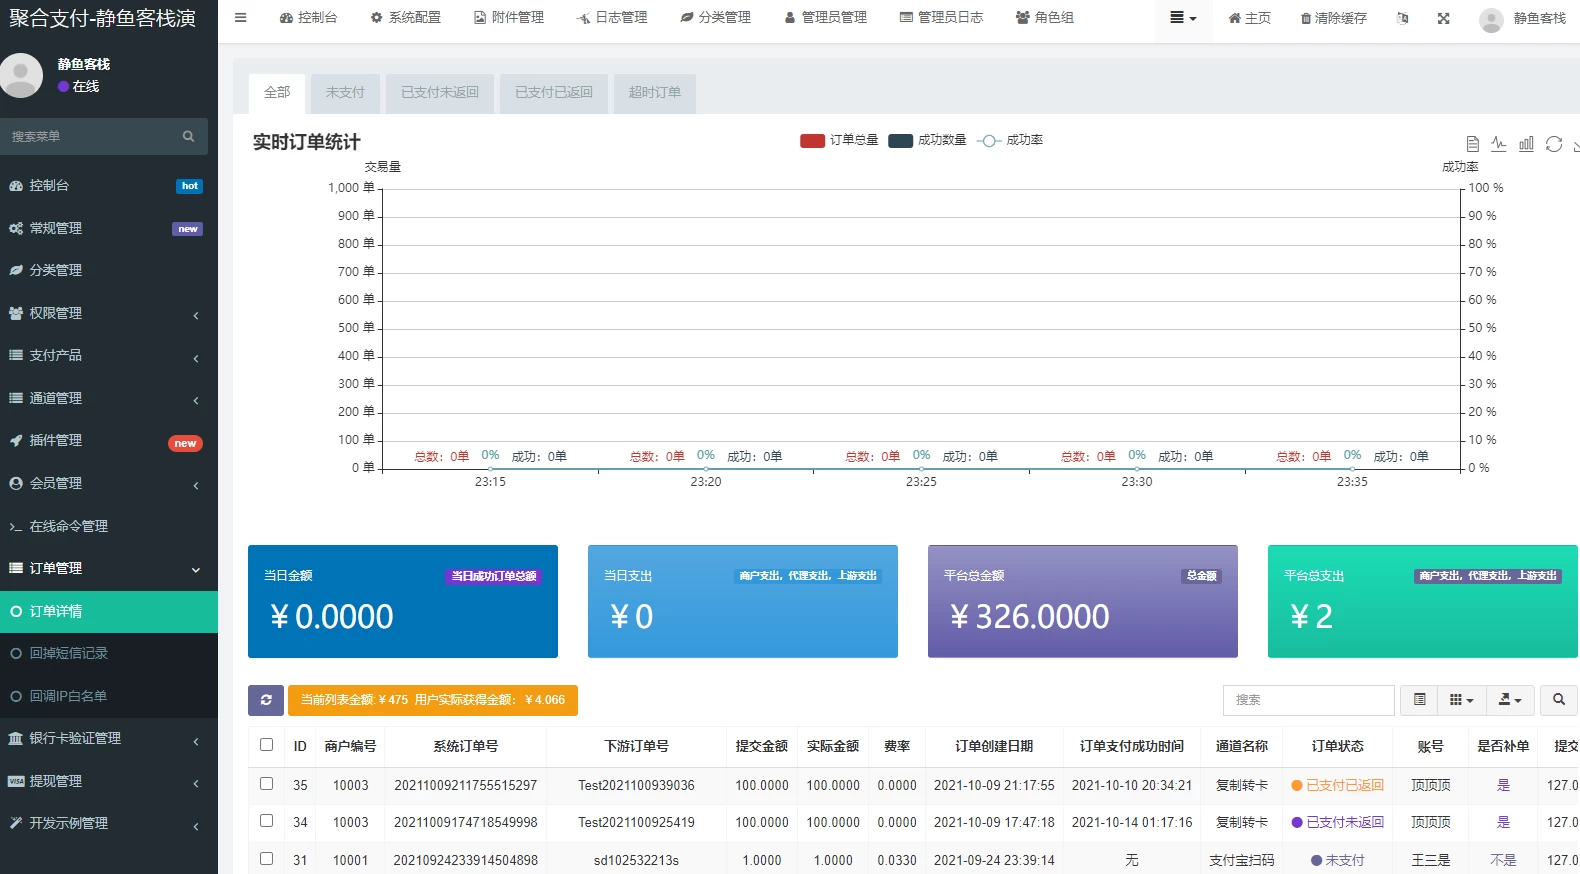The height and width of the screenshot is (874, 1580).
Task: Click the fullscreen toggle icon in header
Action: [1443, 18]
